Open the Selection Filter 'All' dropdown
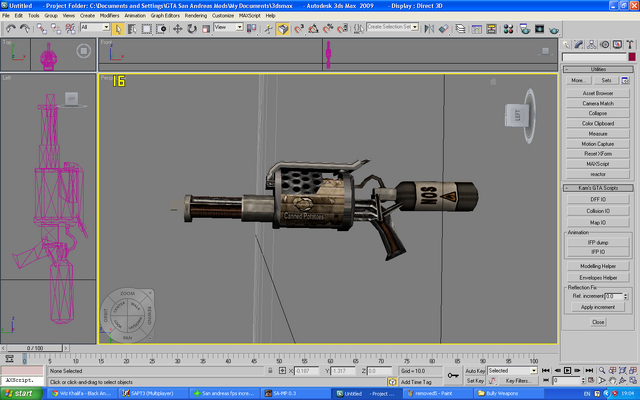The image size is (640, 400). pyautogui.click(x=95, y=27)
